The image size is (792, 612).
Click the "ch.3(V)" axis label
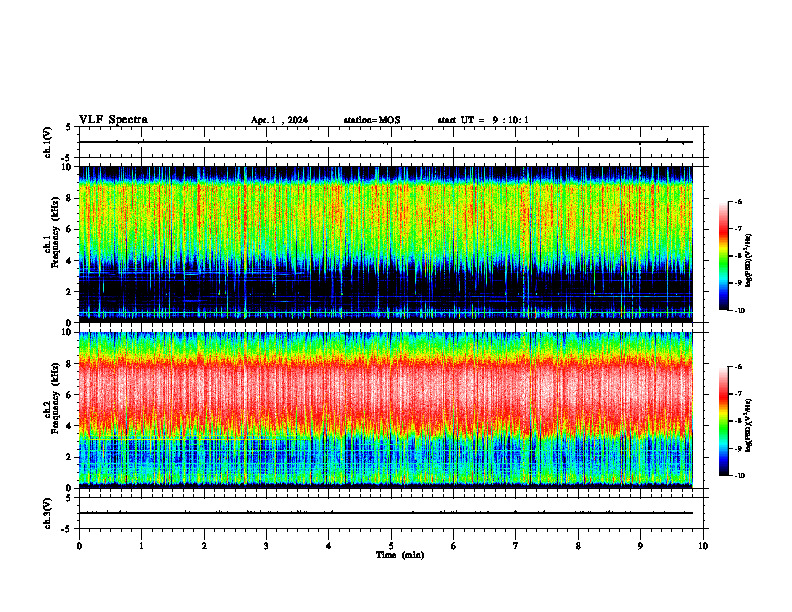pyautogui.click(x=48, y=513)
